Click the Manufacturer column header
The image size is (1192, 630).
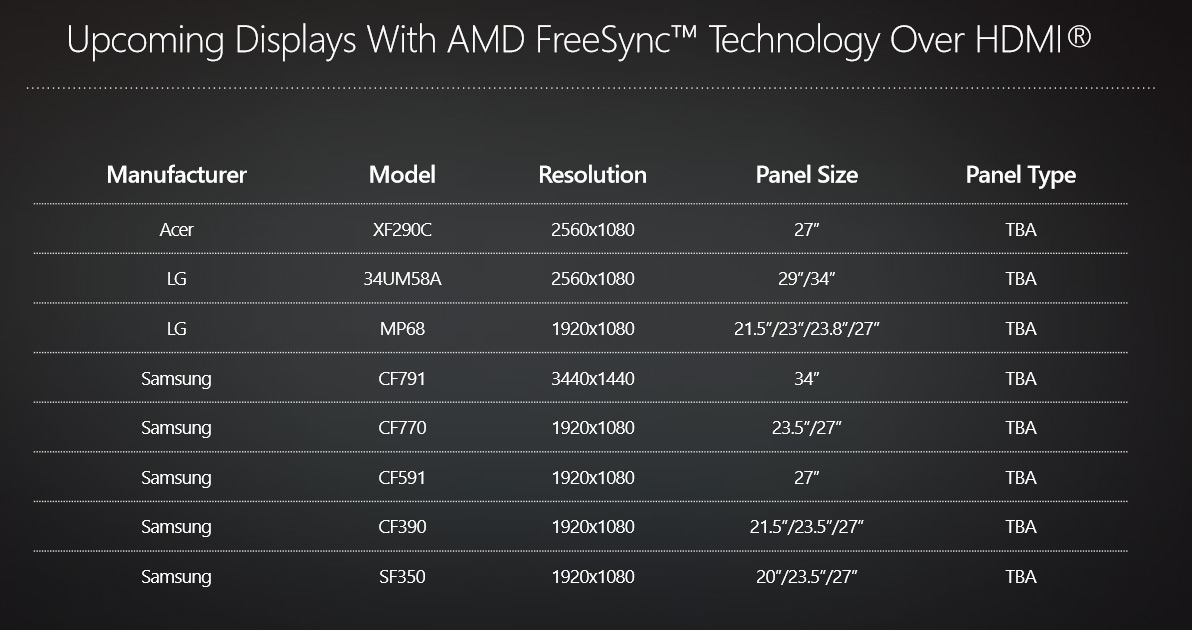[176, 175]
